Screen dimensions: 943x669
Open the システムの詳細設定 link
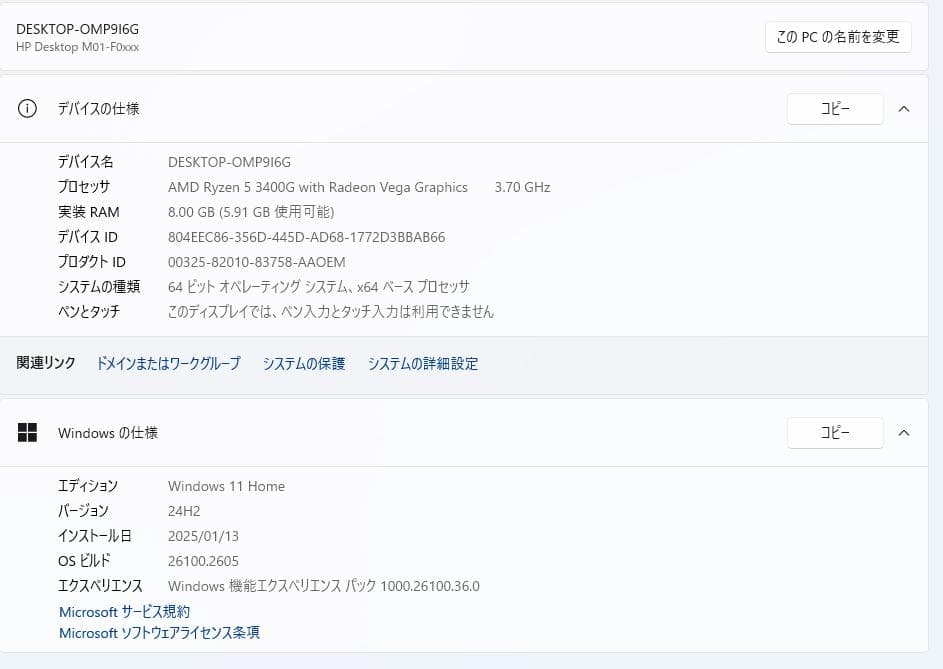(423, 364)
